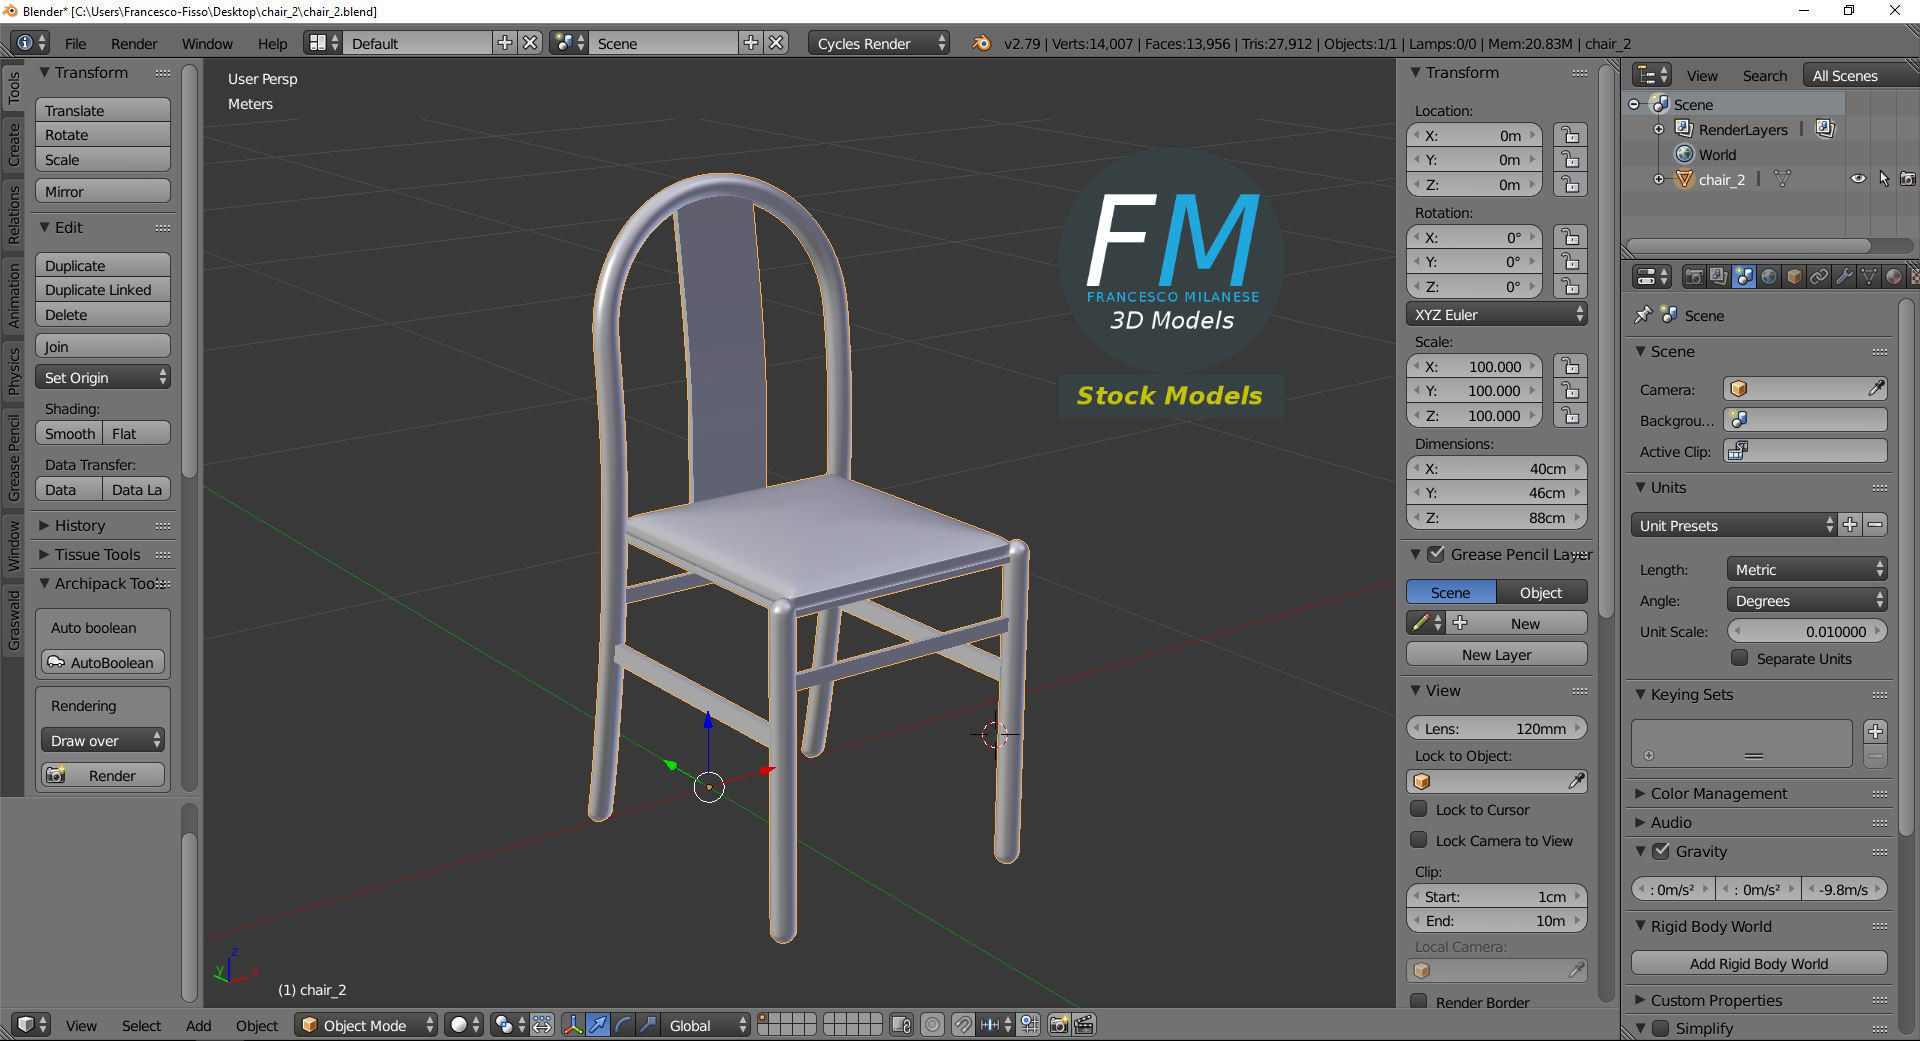Enable Lock Camera to View checkbox
The height and width of the screenshot is (1041, 1920).
pos(1418,840)
